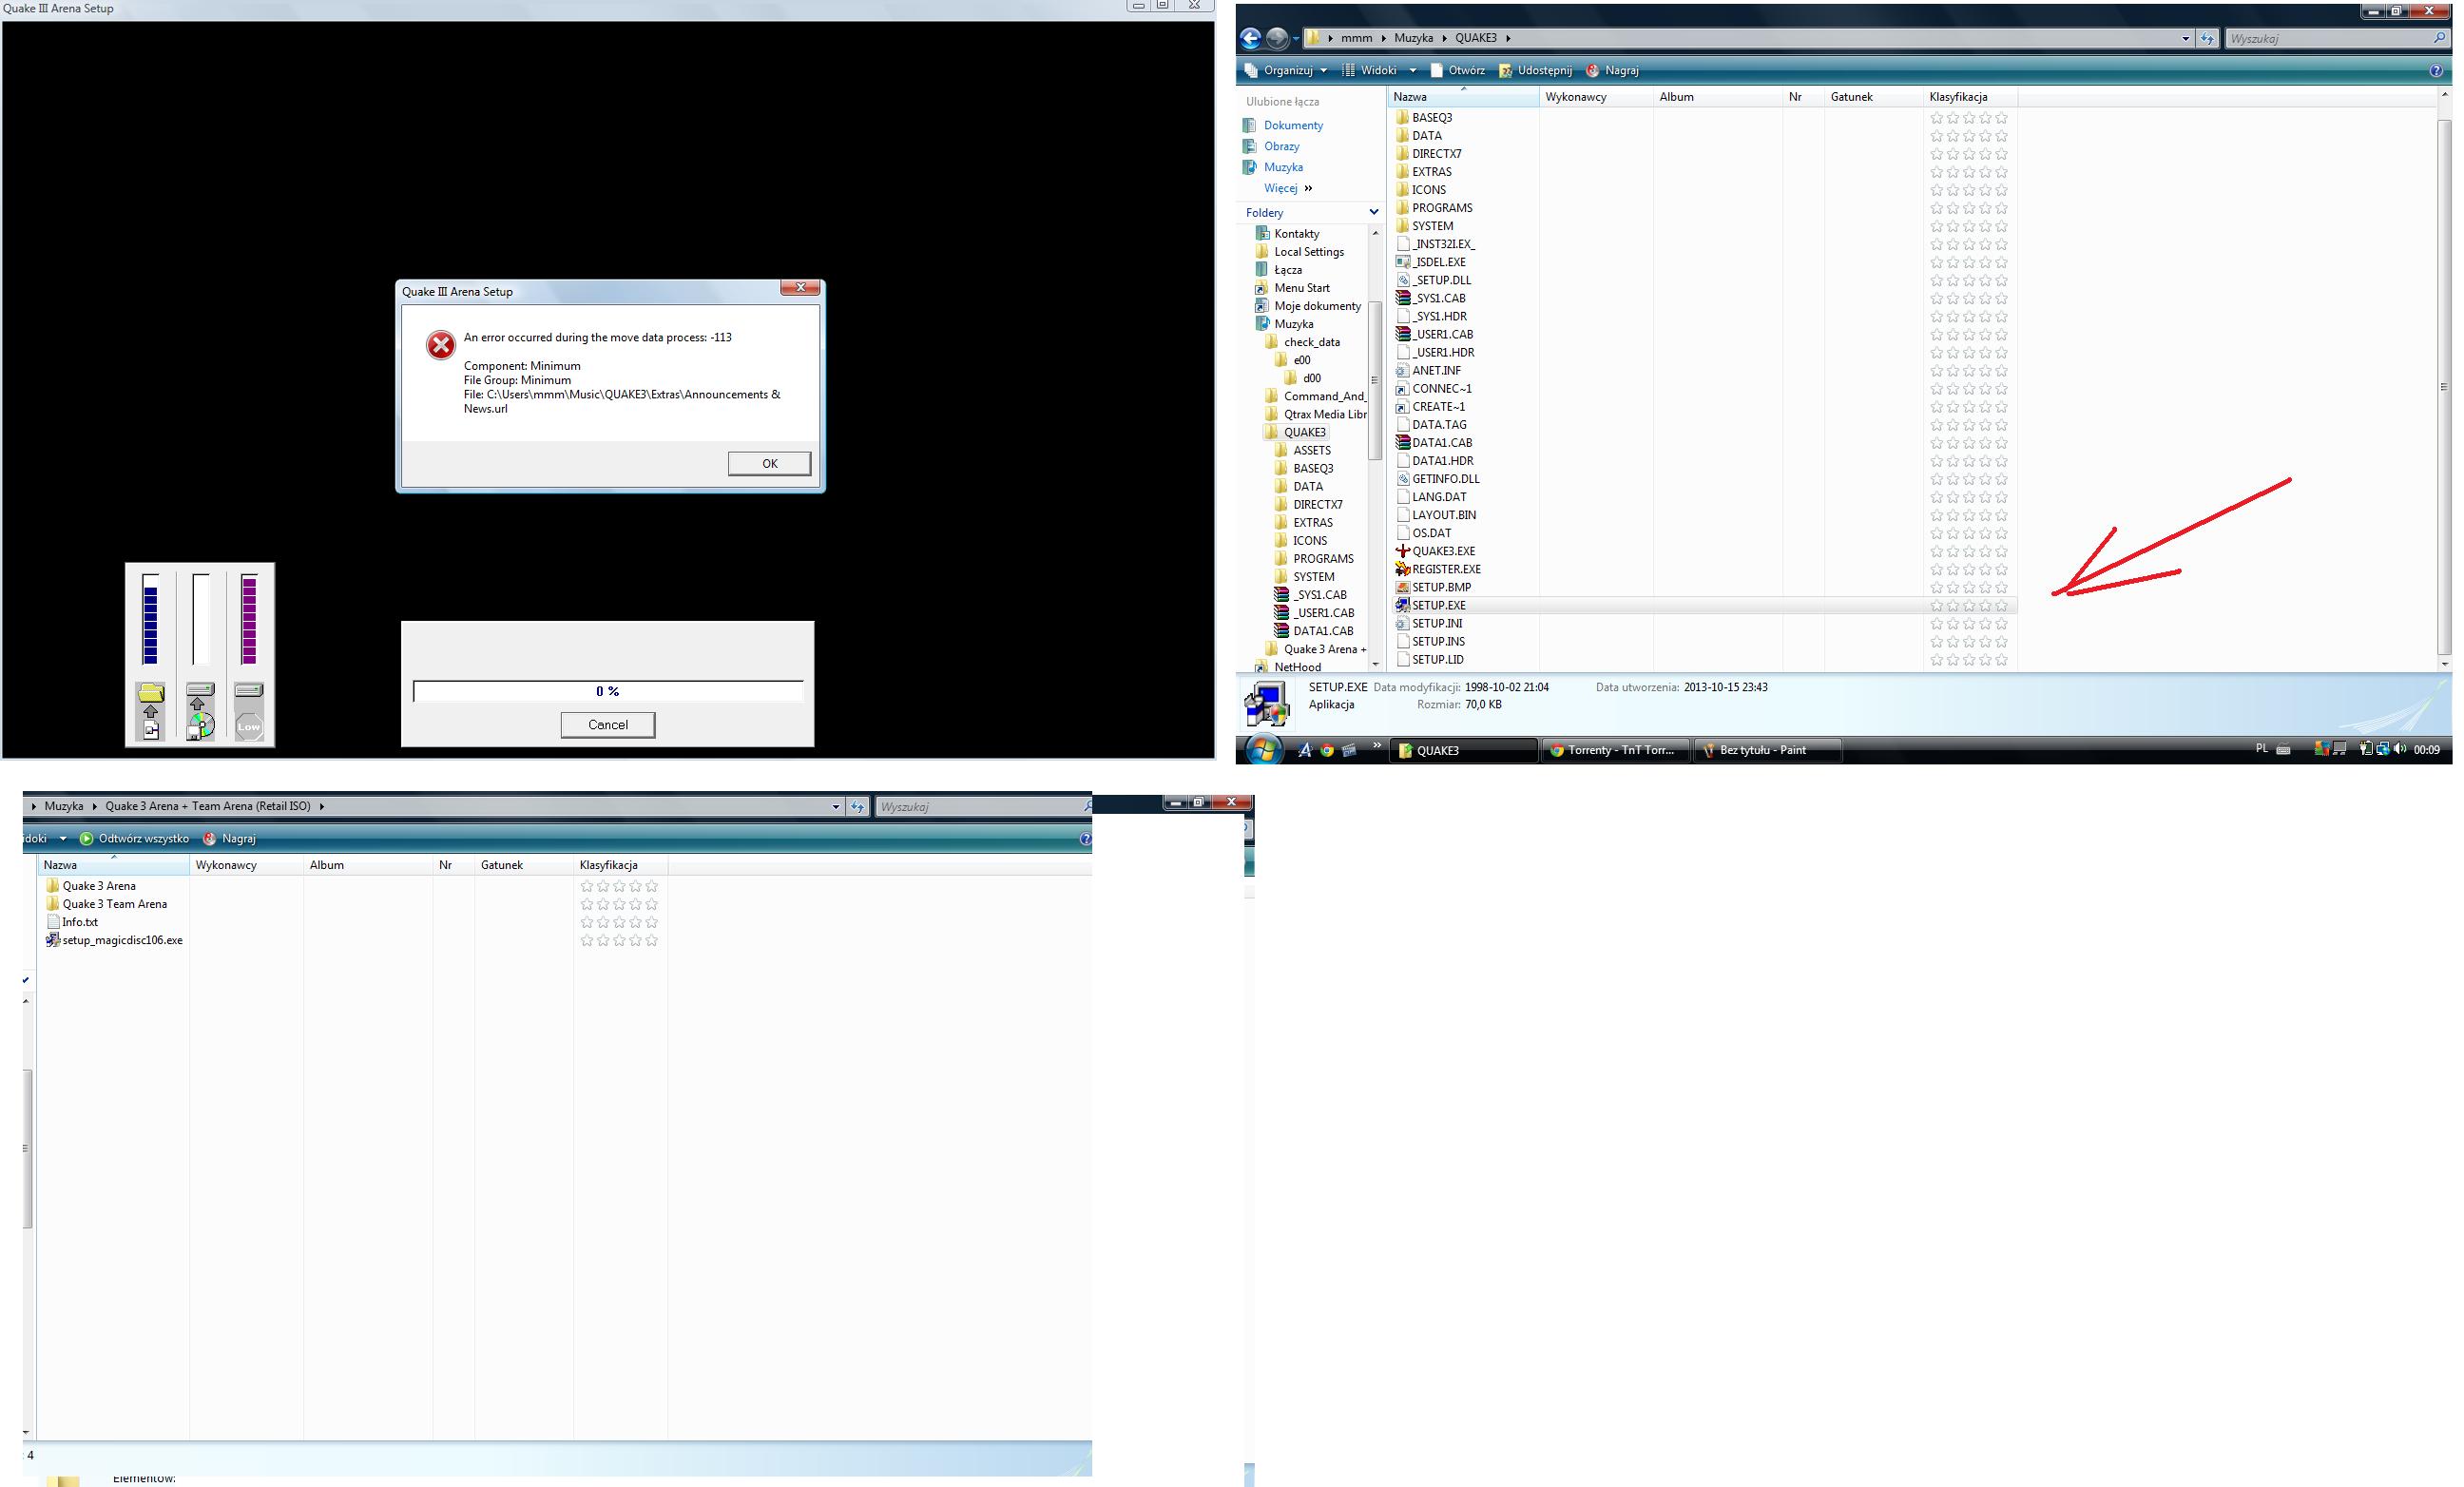2464x1487 pixels.
Task: Click the Foldery tree scrollbar thumb
Action: pyautogui.click(x=1375, y=380)
